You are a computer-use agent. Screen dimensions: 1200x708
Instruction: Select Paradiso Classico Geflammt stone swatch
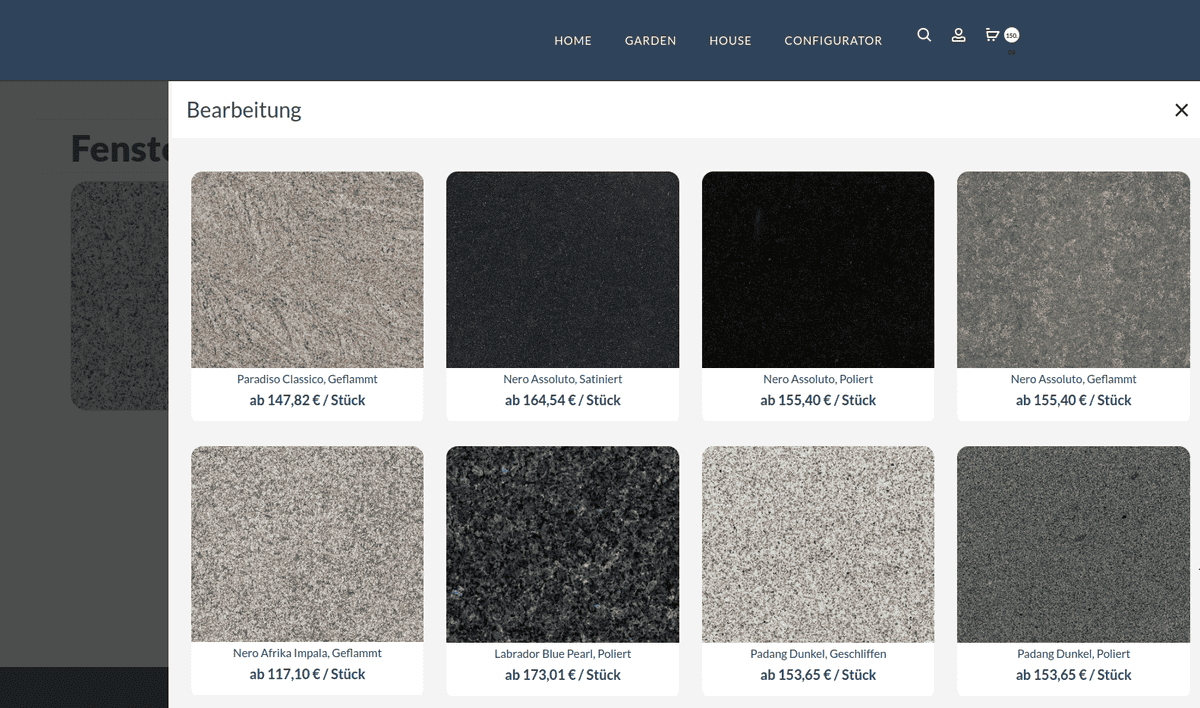[307, 270]
